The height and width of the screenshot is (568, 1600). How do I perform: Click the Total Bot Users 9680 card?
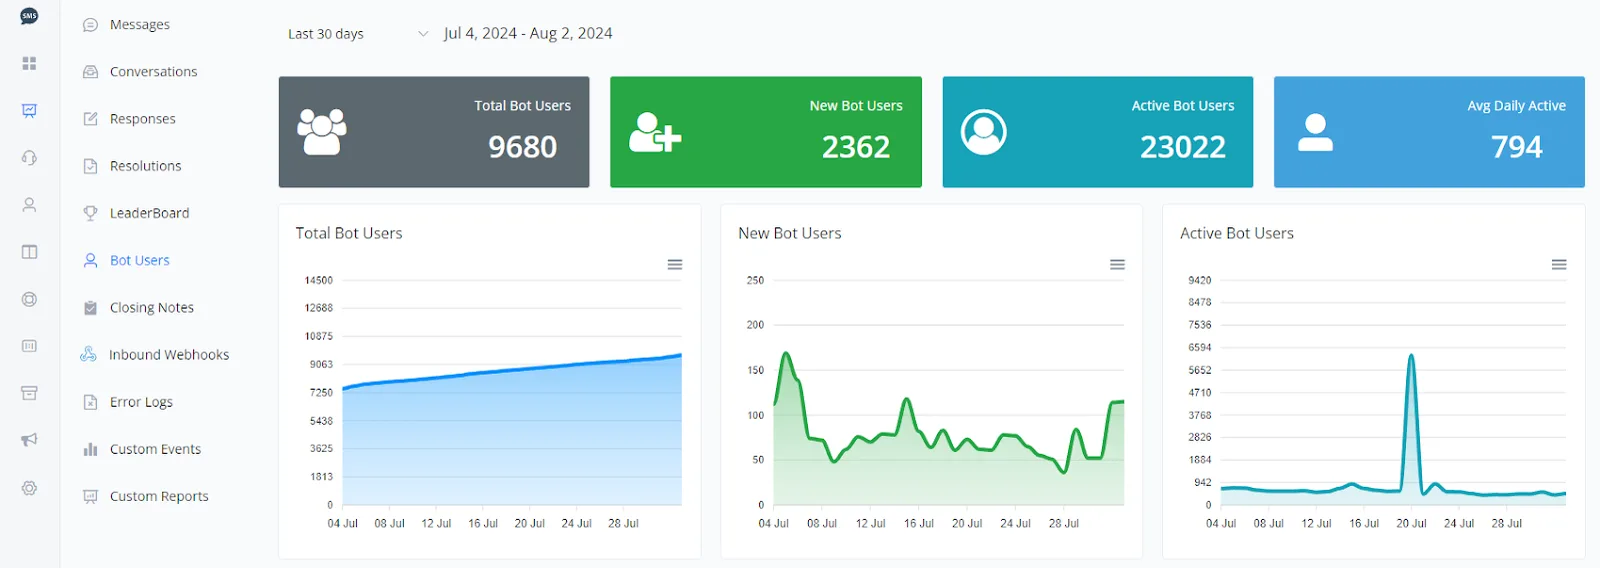pyautogui.click(x=434, y=132)
